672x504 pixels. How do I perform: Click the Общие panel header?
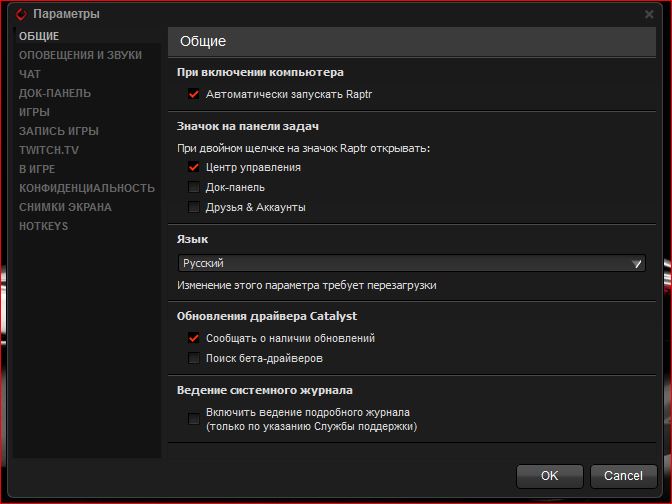(412, 42)
